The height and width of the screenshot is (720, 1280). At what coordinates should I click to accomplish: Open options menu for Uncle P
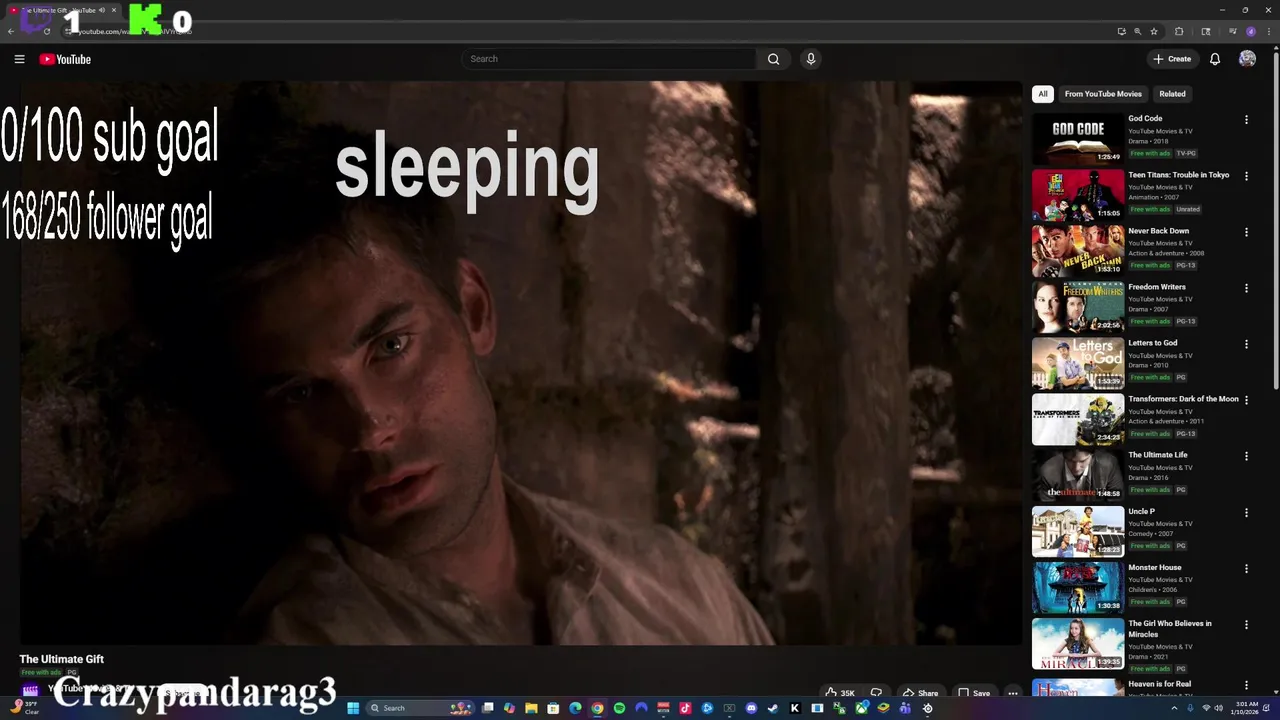tap(1246, 513)
